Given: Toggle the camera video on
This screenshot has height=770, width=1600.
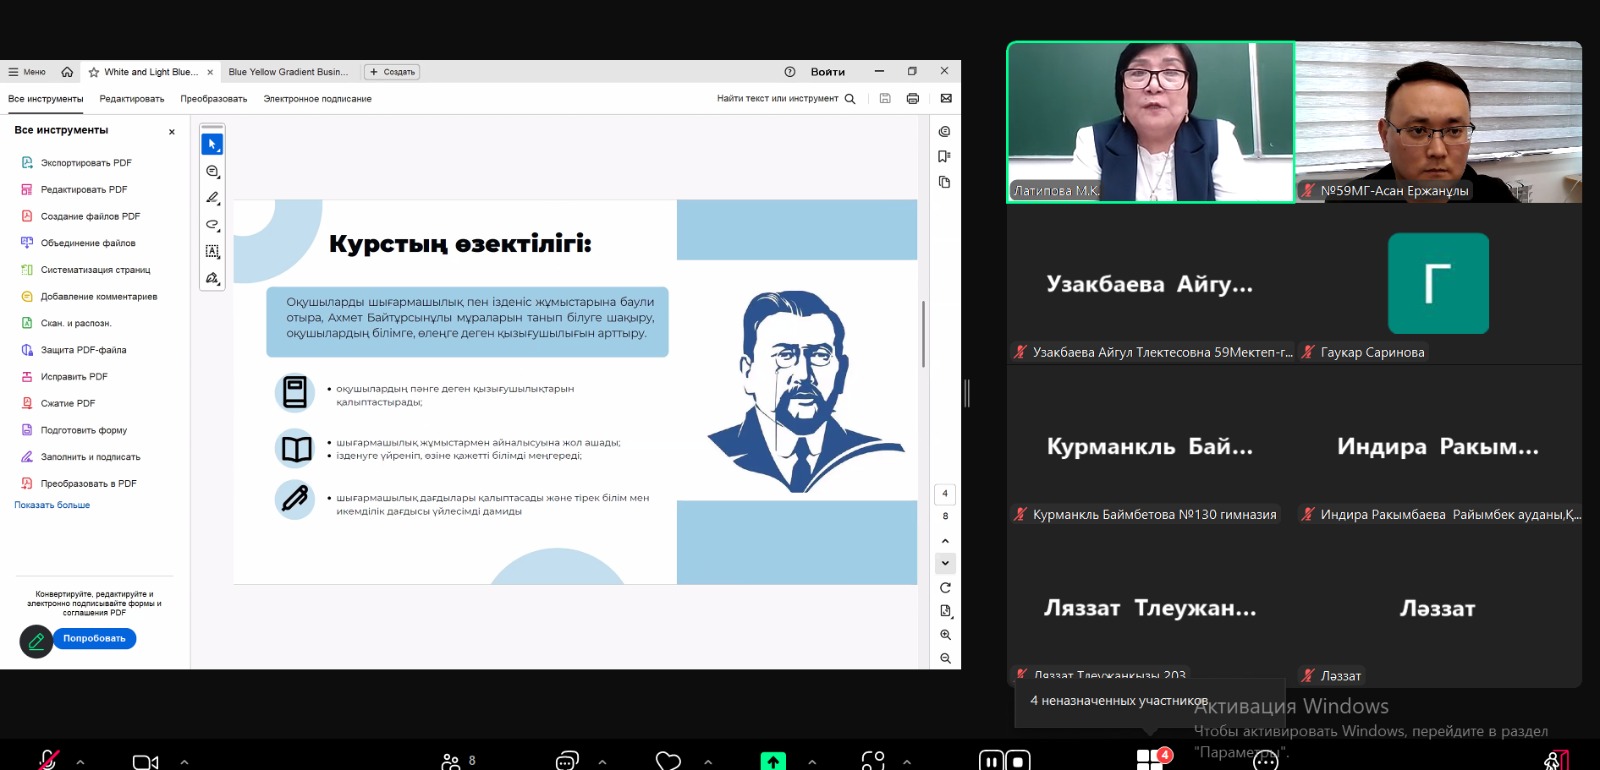Looking at the screenshot, I should pos(145,761).
